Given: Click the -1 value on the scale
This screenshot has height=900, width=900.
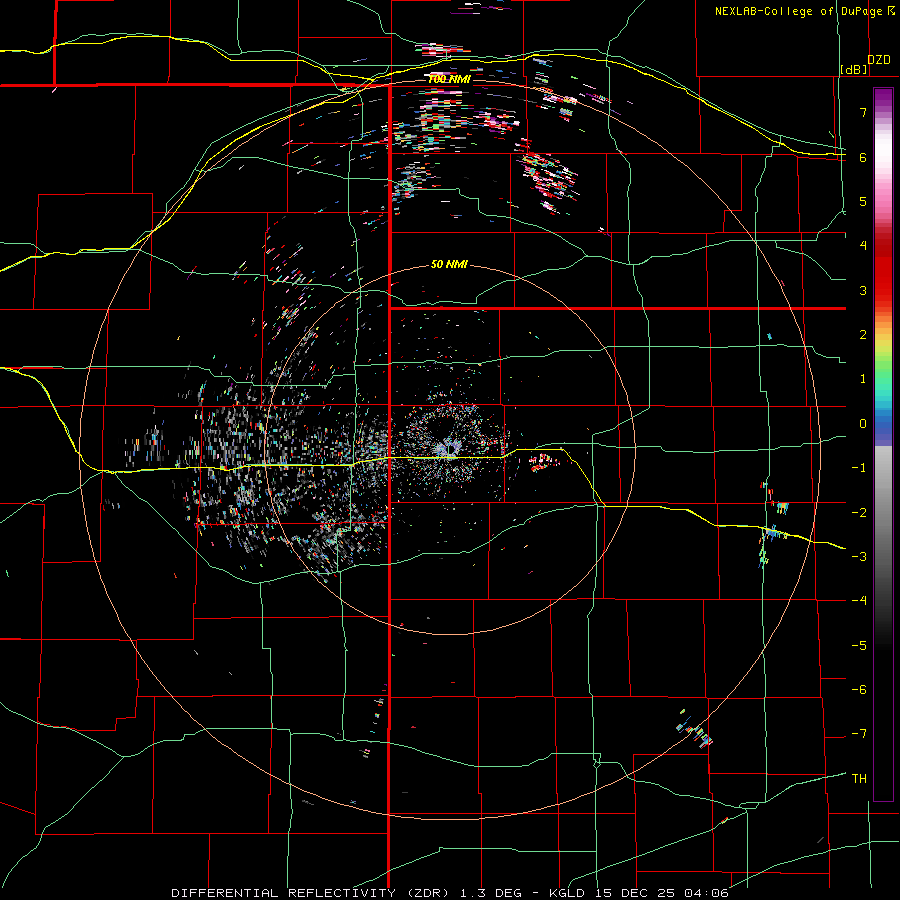Looking at the screenshot, I should (859, 468).
